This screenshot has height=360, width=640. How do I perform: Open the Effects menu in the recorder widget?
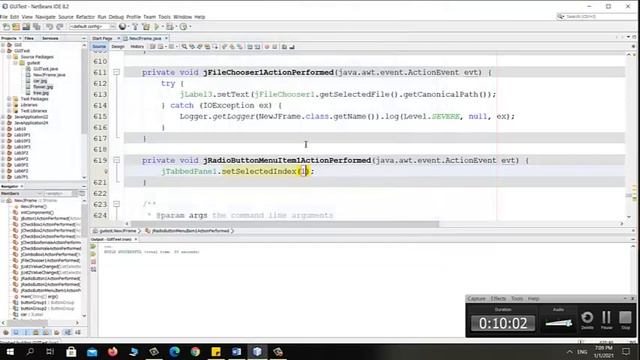(498, 299)
